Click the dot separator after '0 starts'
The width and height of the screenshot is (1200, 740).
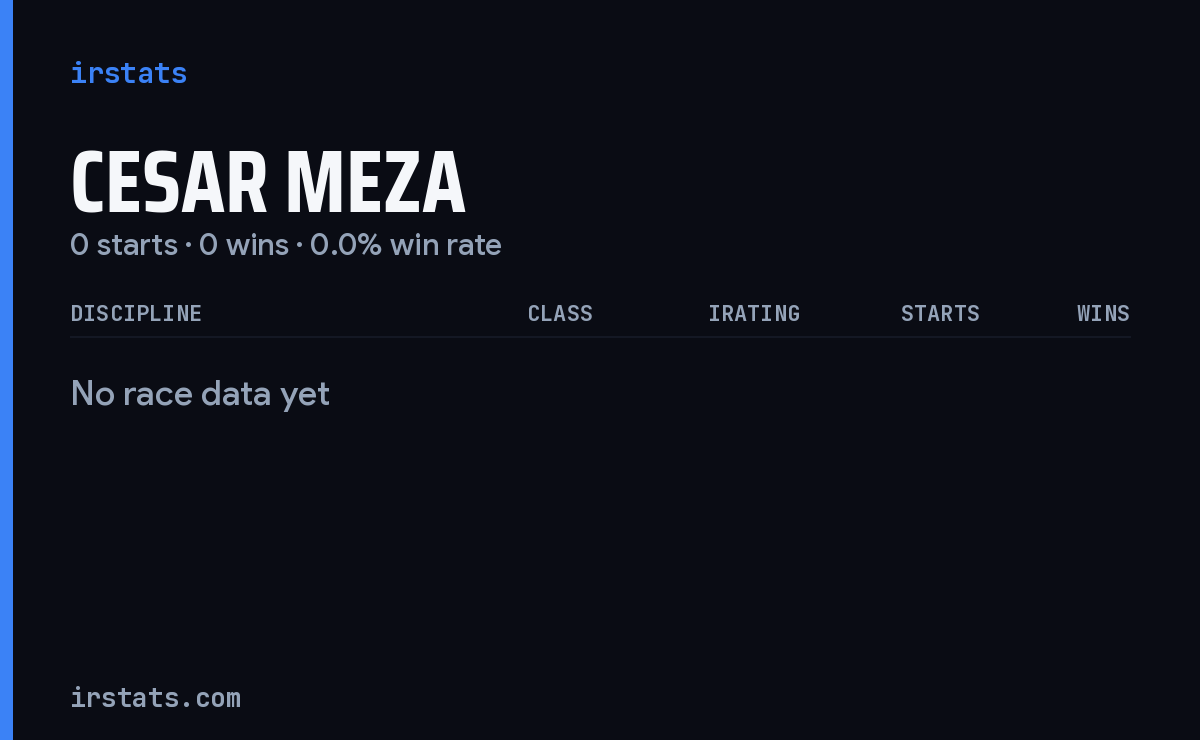pos(188,245)
